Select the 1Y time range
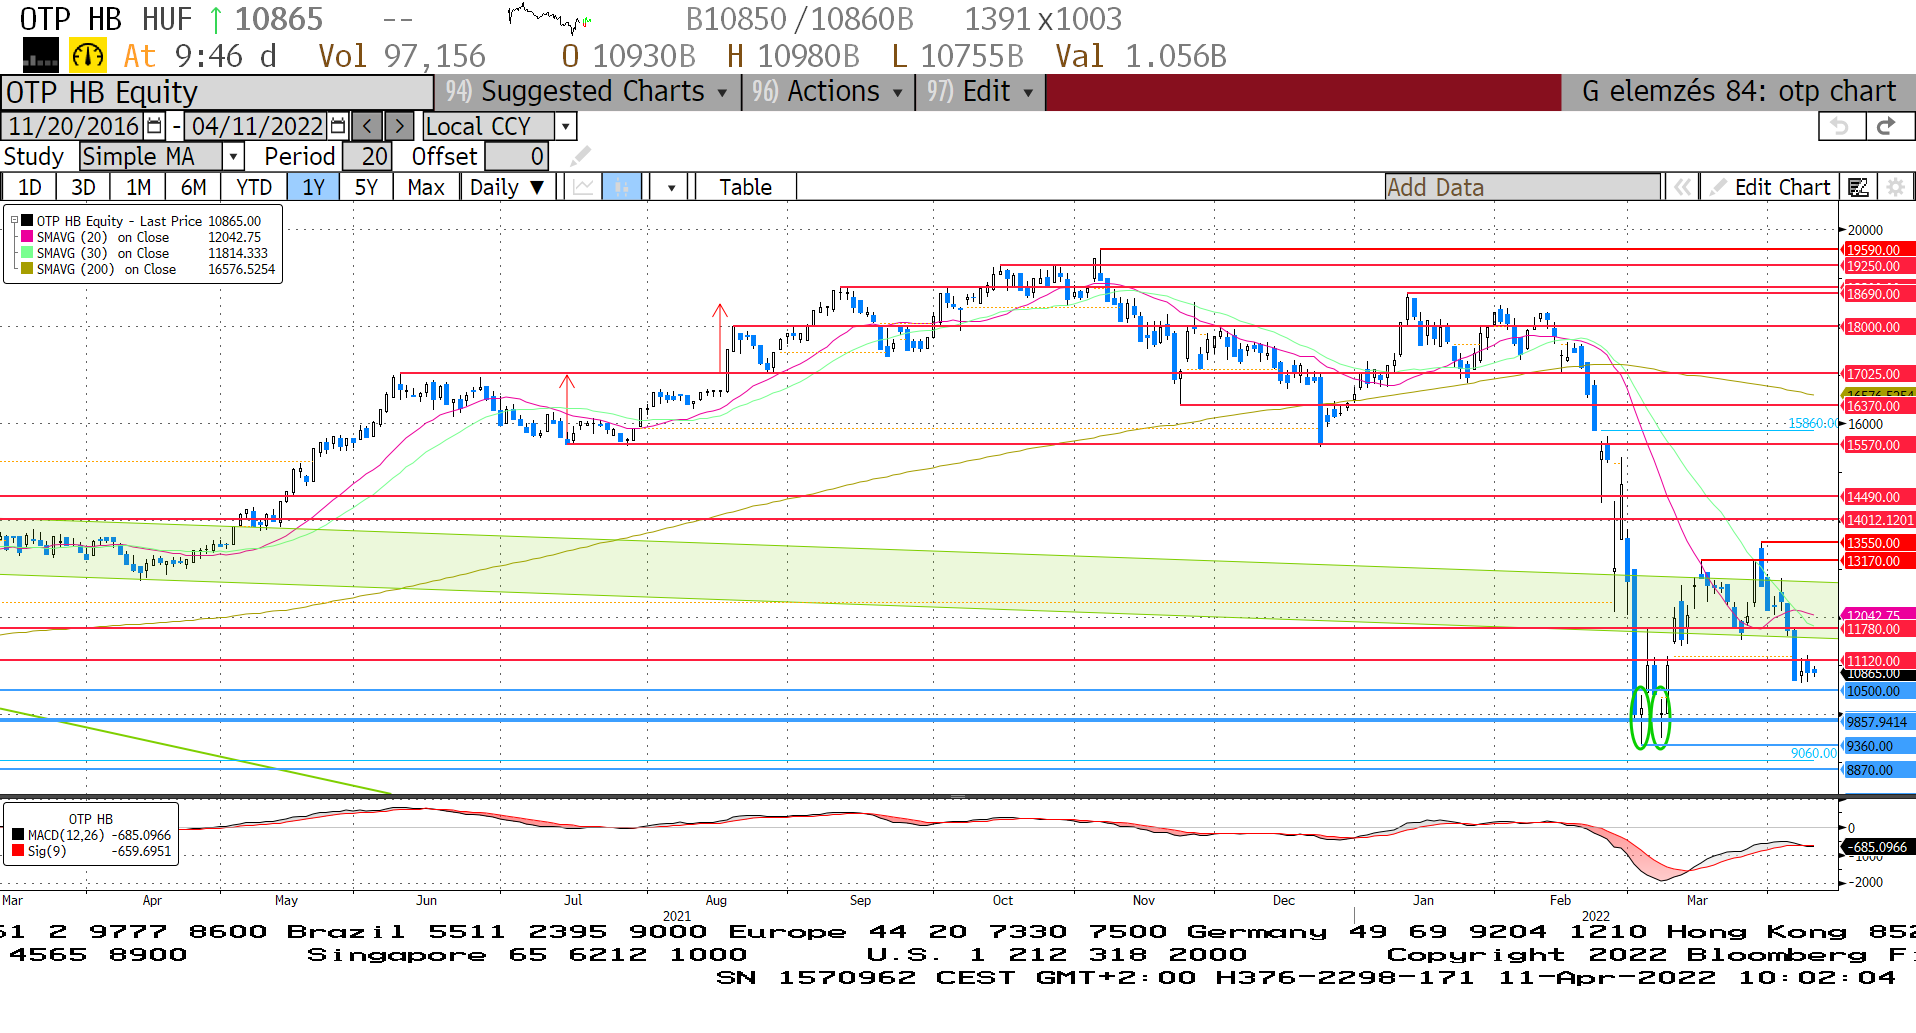 pos(313,187)
